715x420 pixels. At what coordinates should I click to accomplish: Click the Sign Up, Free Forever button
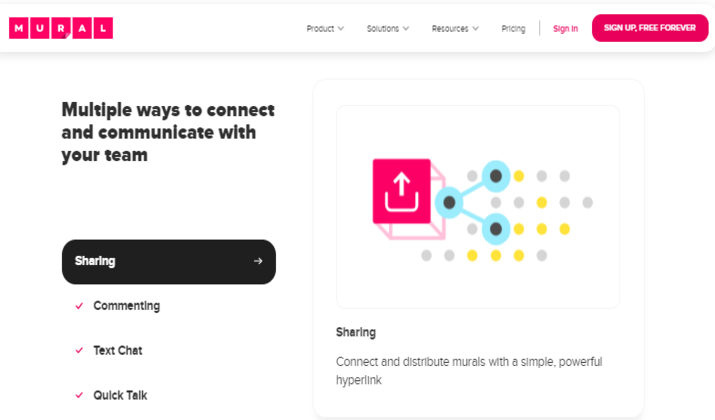click(x=650, y=28)
